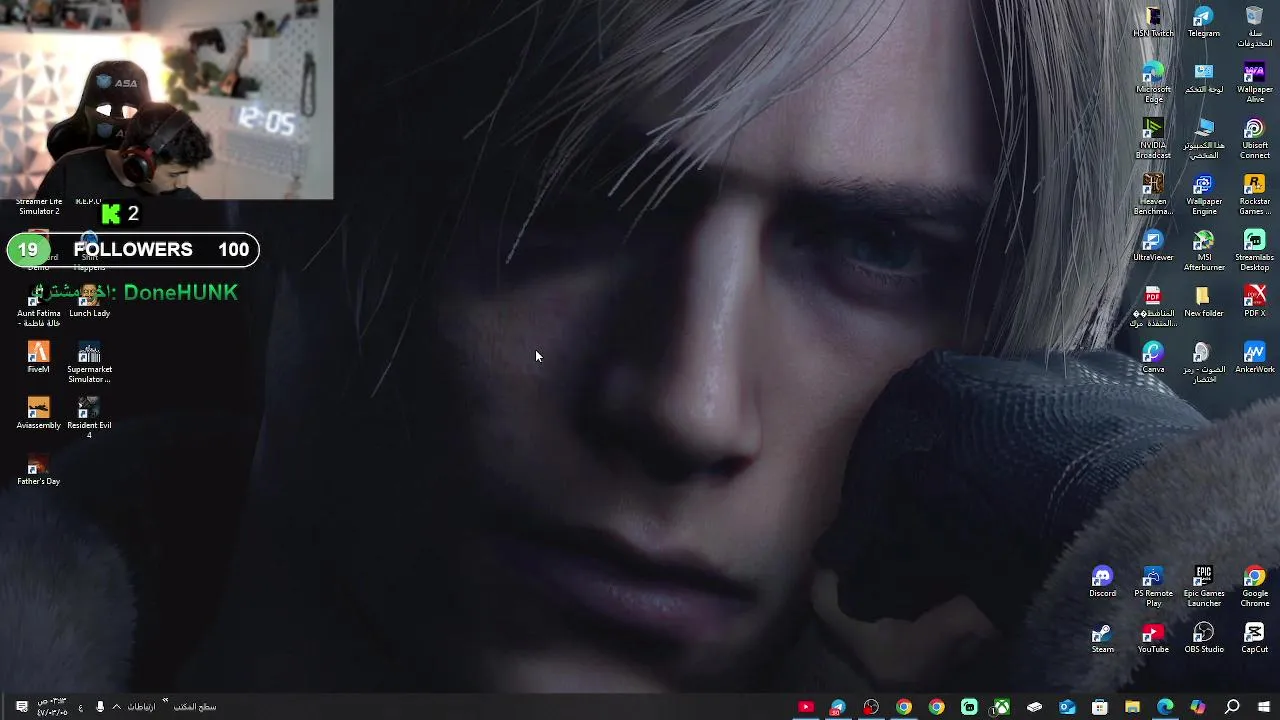Image resolution: width=1280 pixels, height=720 pixels.
Task: Open the CapCut desktop shortcut
Action: point(1254,638)
